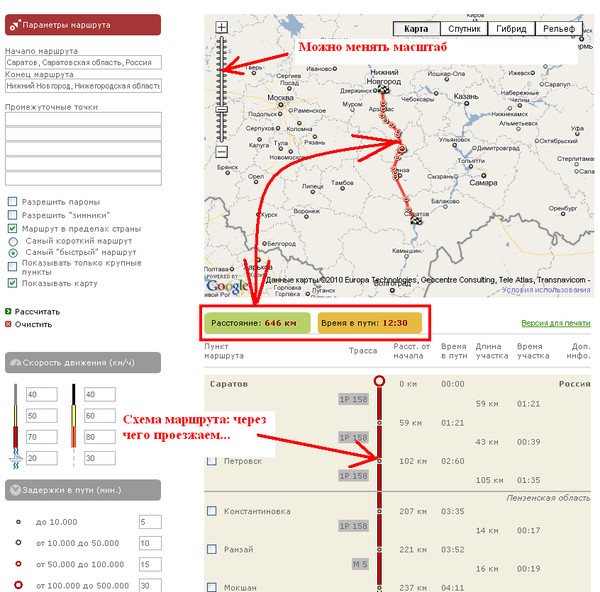Click the red Очистить cross icon
The width and height of the screenshot is (600, 592).
[x=8, y=325]
